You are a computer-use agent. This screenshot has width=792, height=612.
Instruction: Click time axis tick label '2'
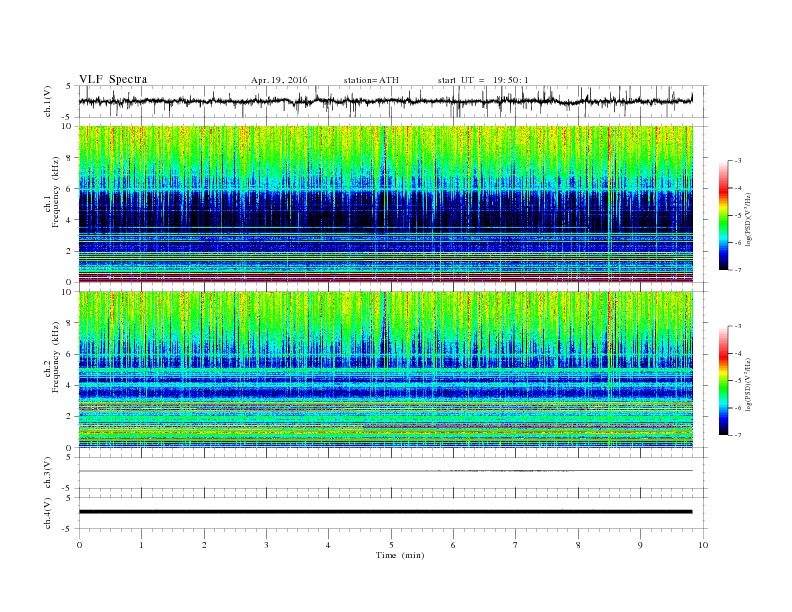click(204, 545)
